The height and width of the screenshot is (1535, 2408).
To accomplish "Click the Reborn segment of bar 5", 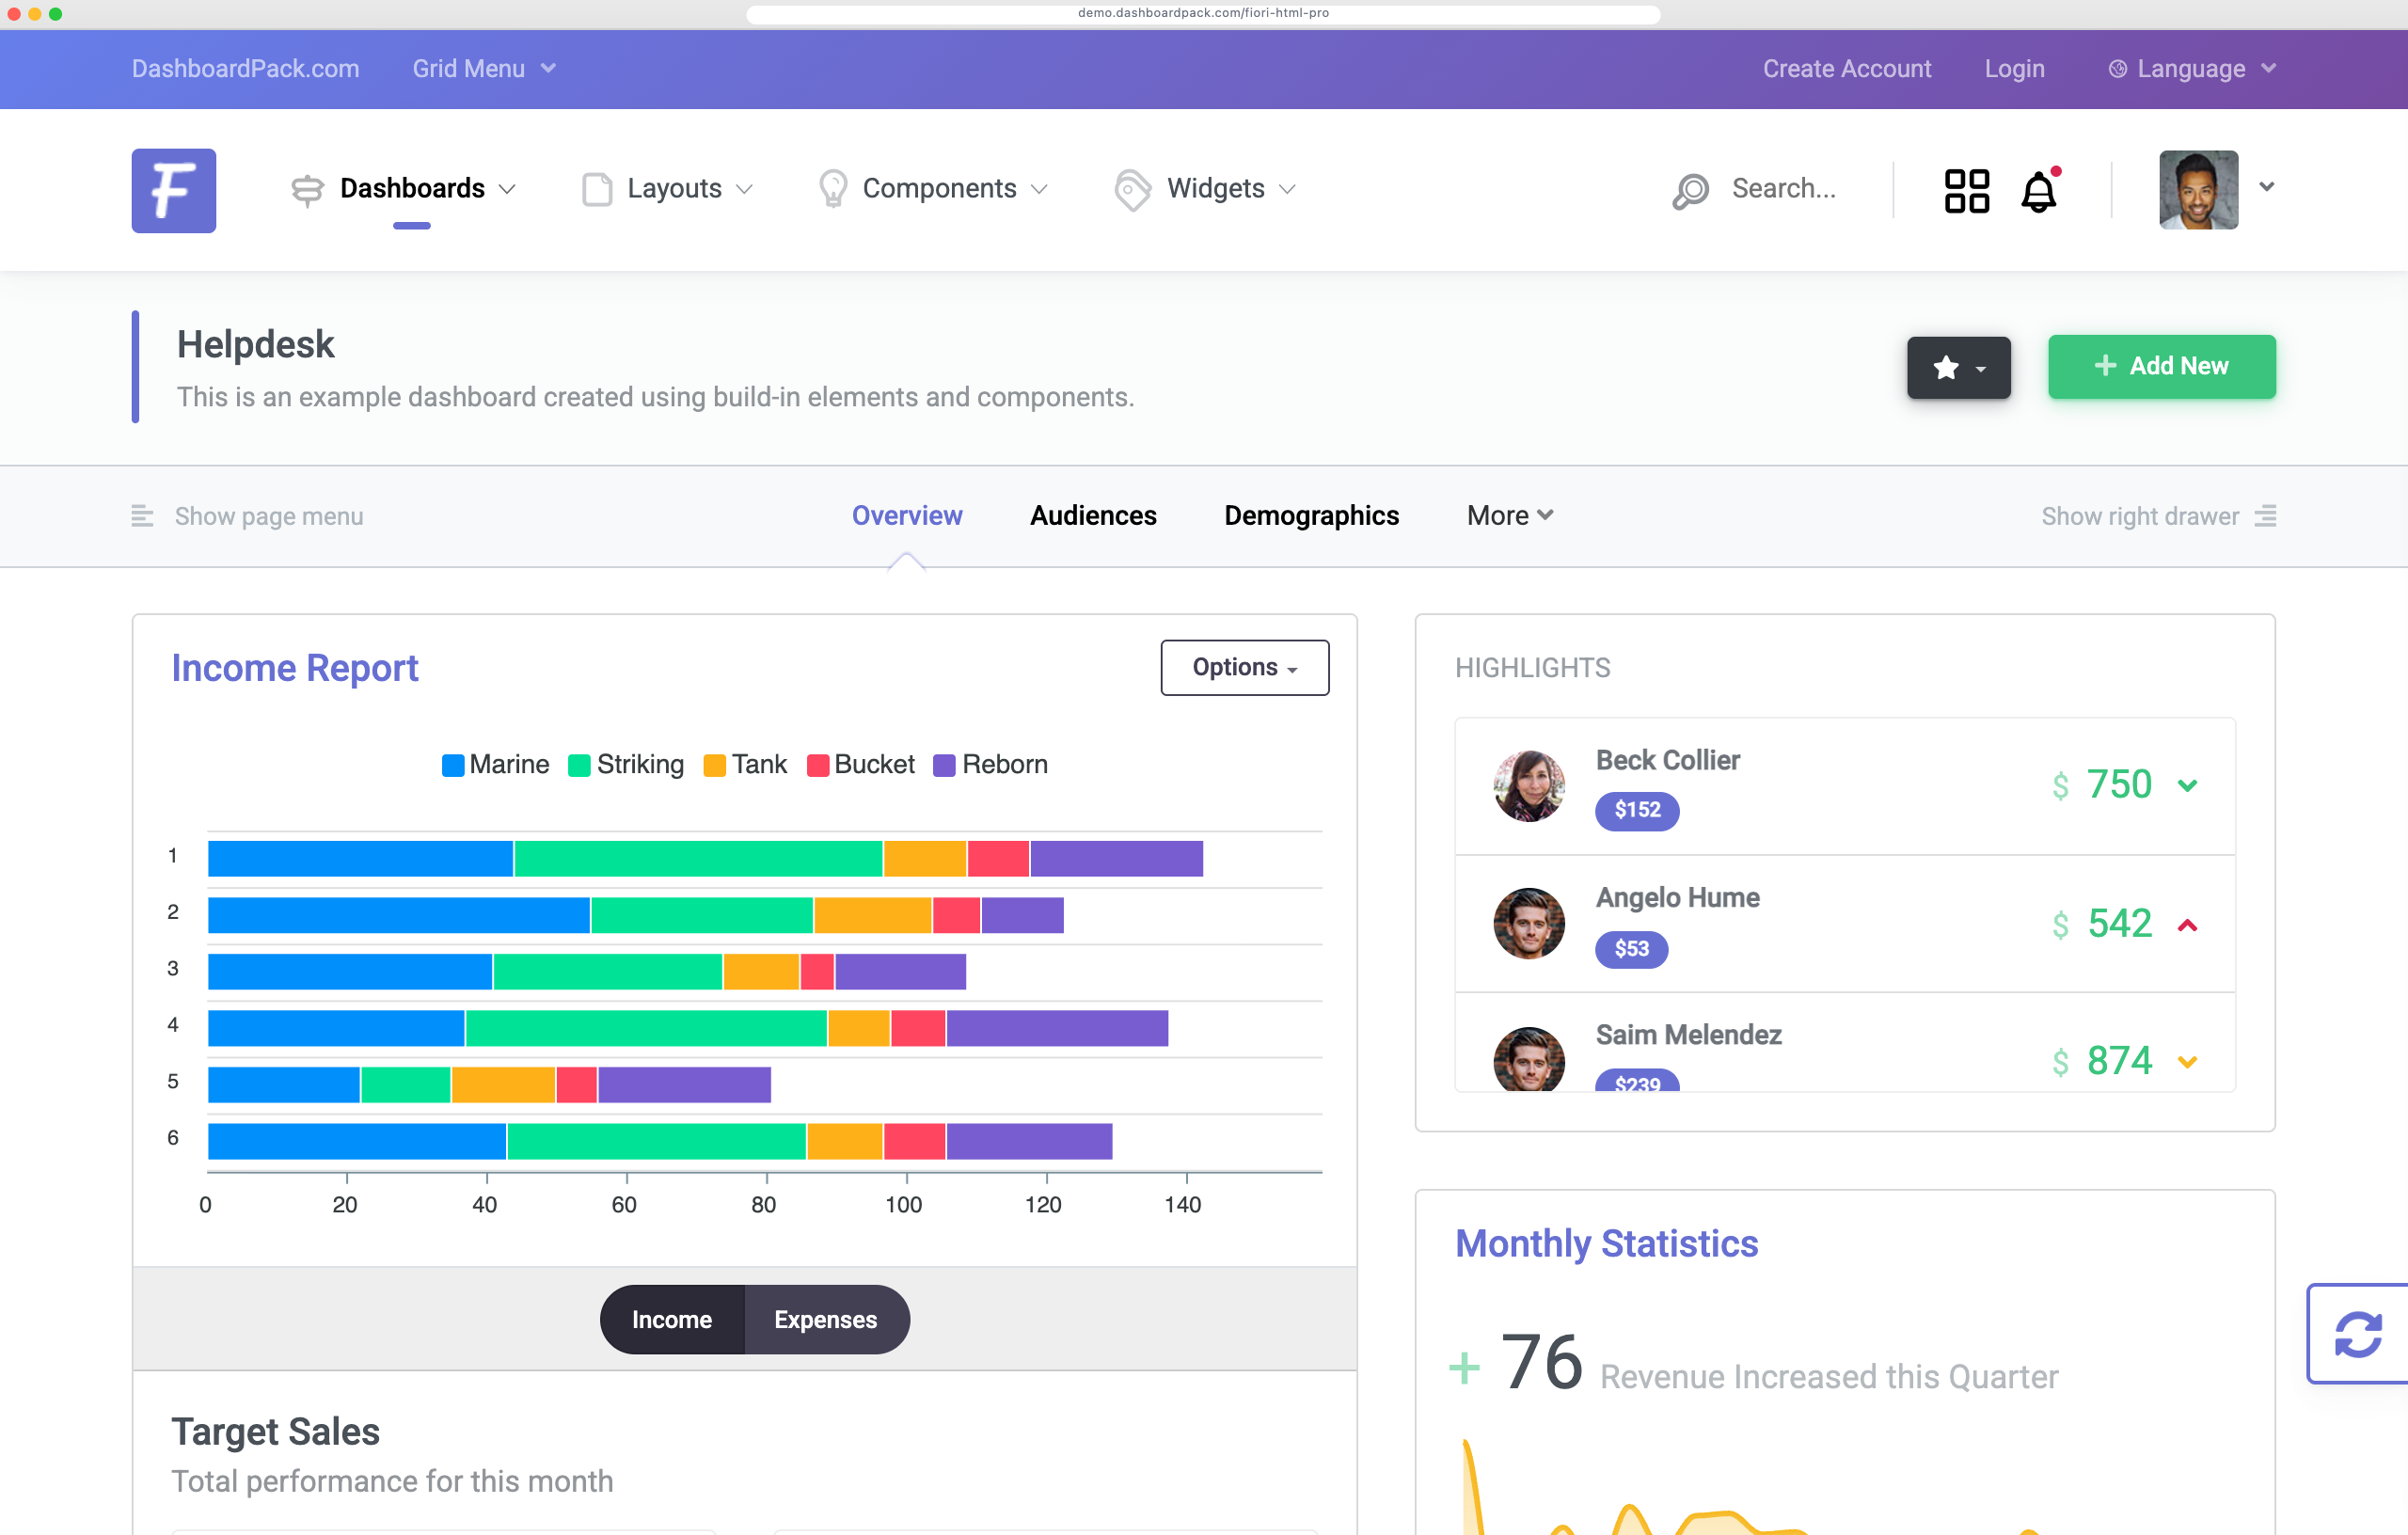I will coord(684,1085).
